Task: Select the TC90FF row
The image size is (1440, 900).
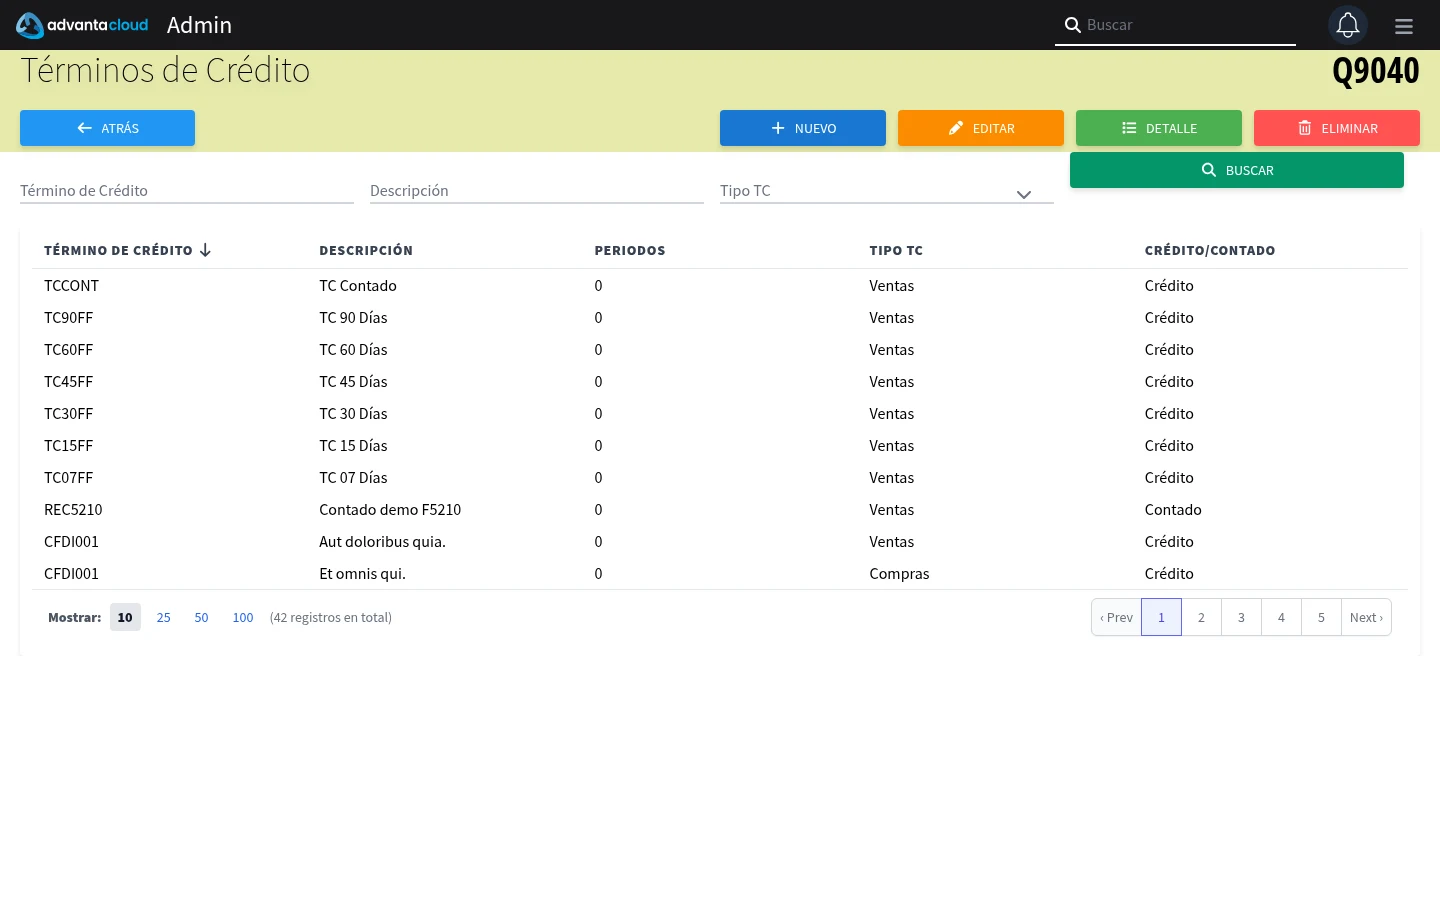Action: pos(720,317)
